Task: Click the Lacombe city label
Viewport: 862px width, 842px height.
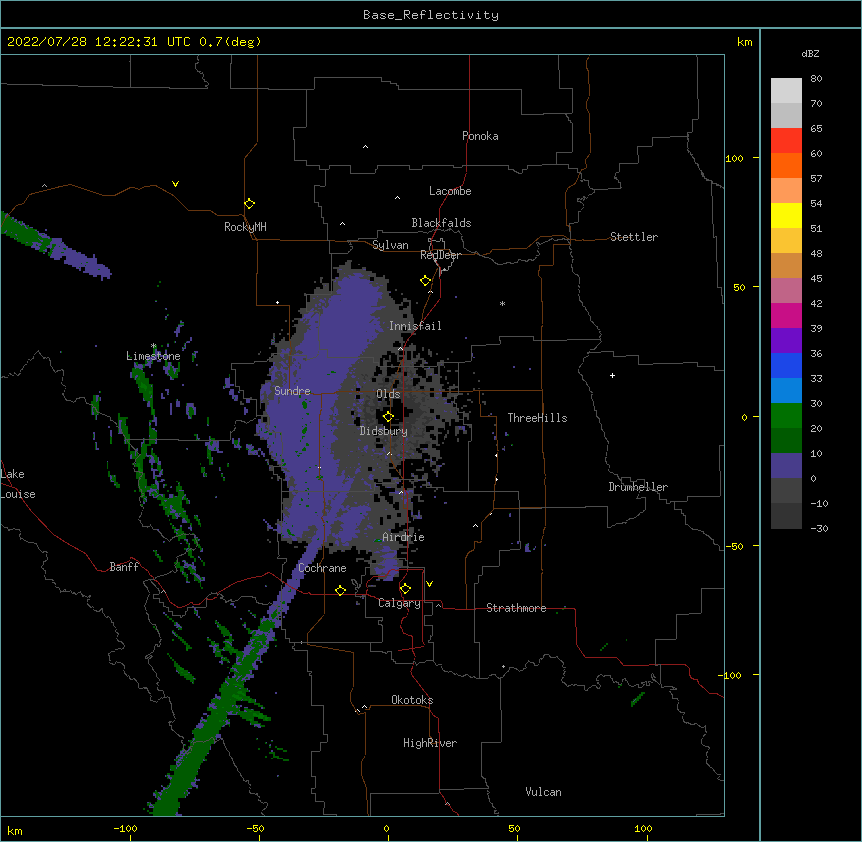Action: [450, 191]
